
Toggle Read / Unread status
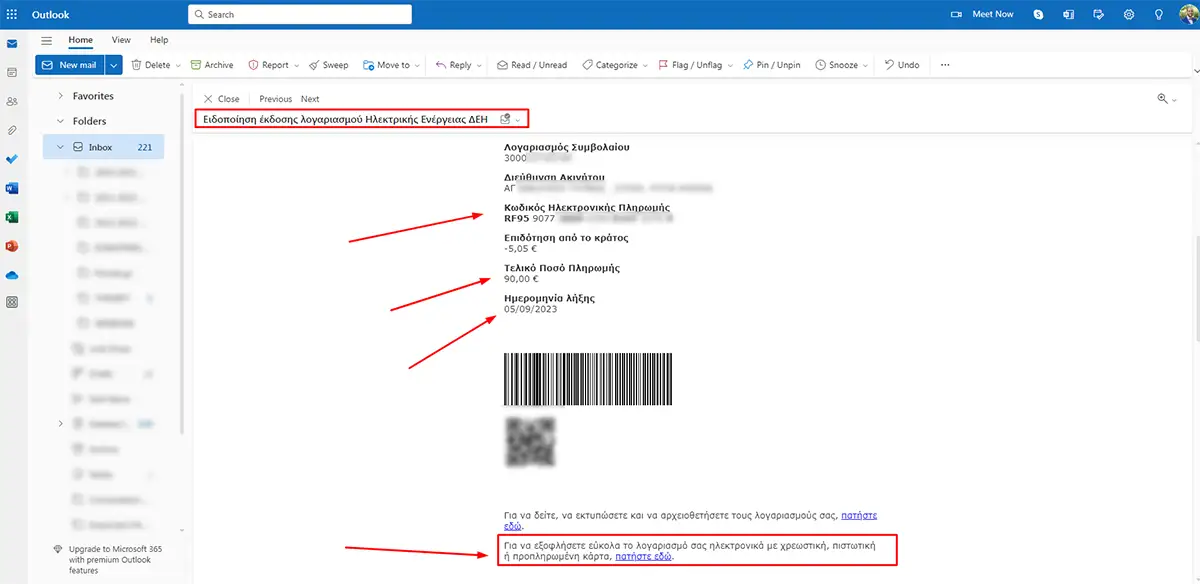tap(531, 65)
